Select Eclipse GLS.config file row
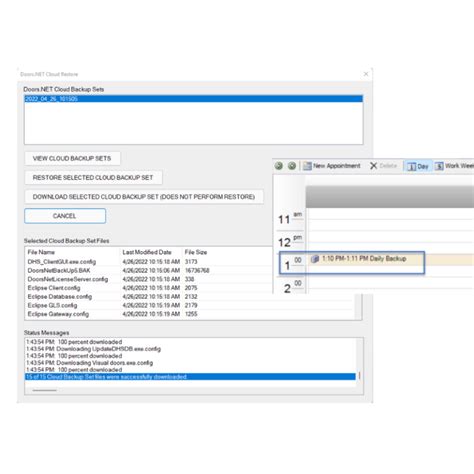Image resolution: width=474 pixels, height=474 pixels. (x=190, y=305)
